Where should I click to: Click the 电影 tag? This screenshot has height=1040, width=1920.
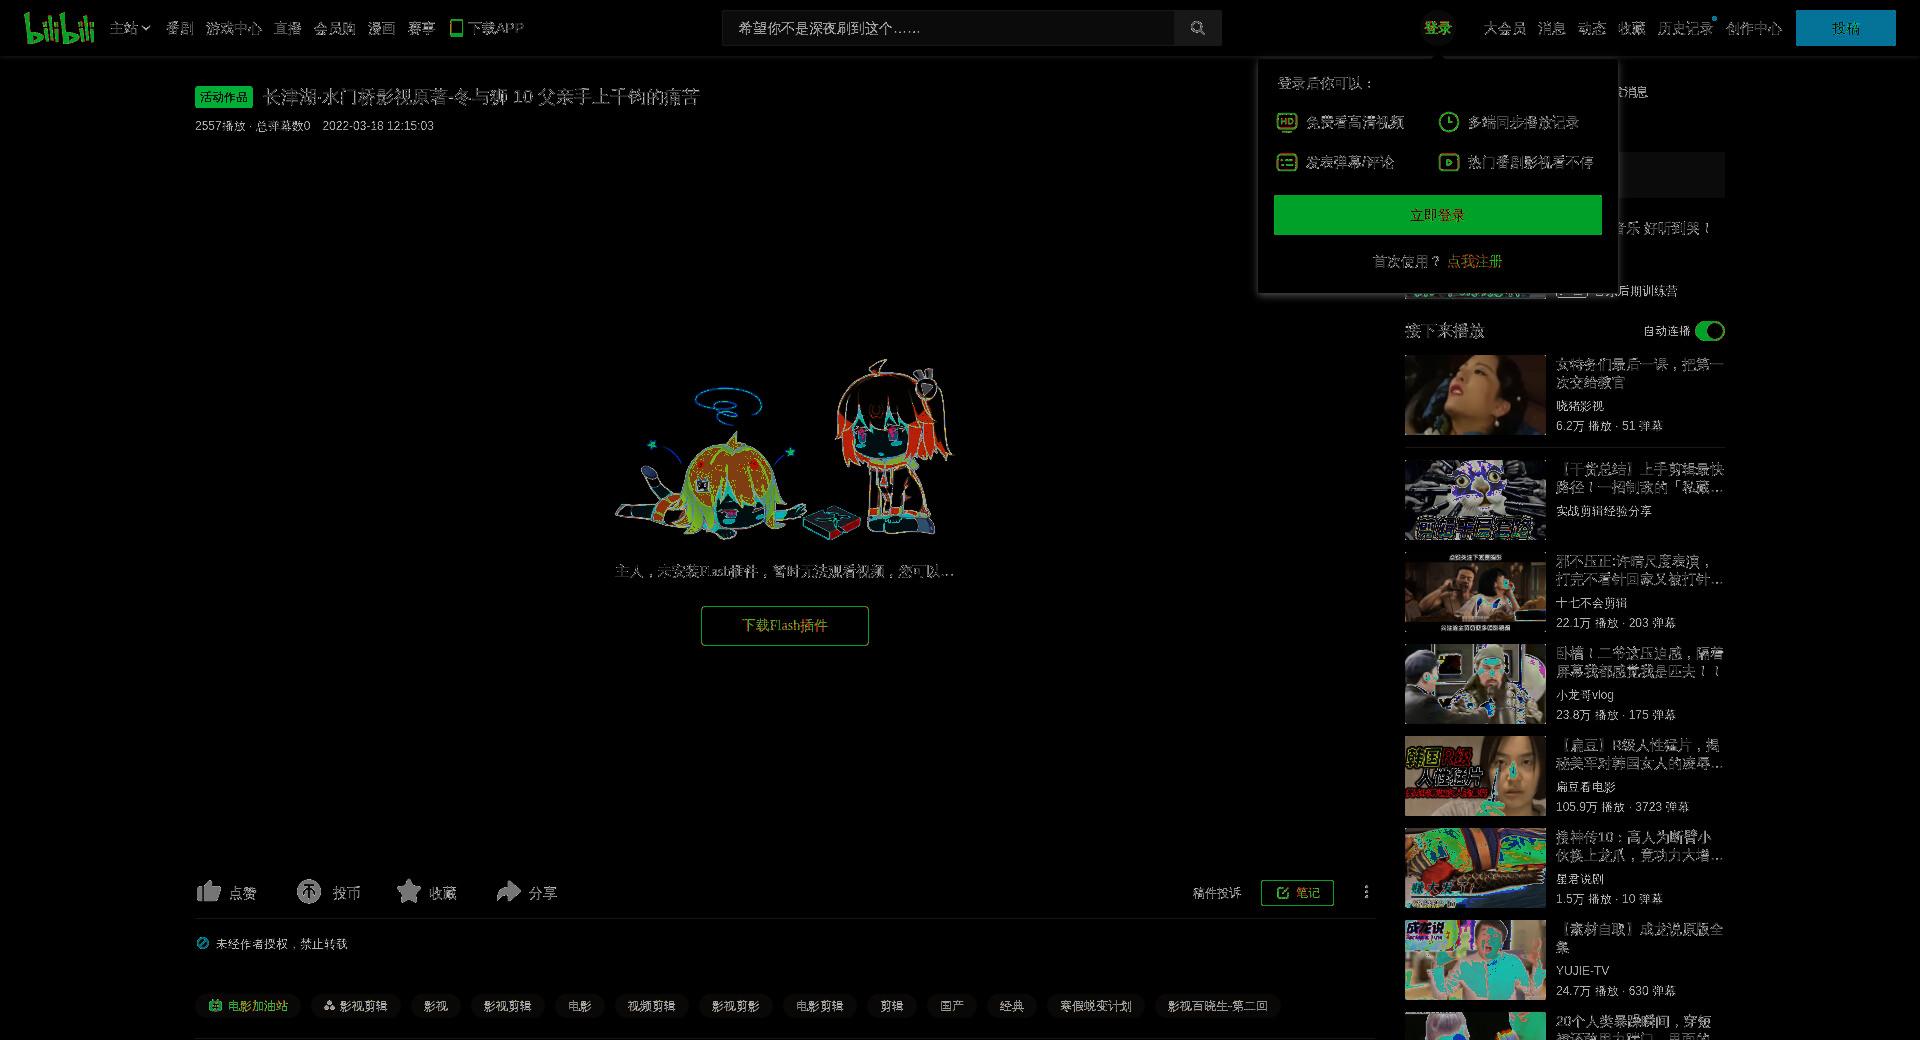tap(580, 1006)
